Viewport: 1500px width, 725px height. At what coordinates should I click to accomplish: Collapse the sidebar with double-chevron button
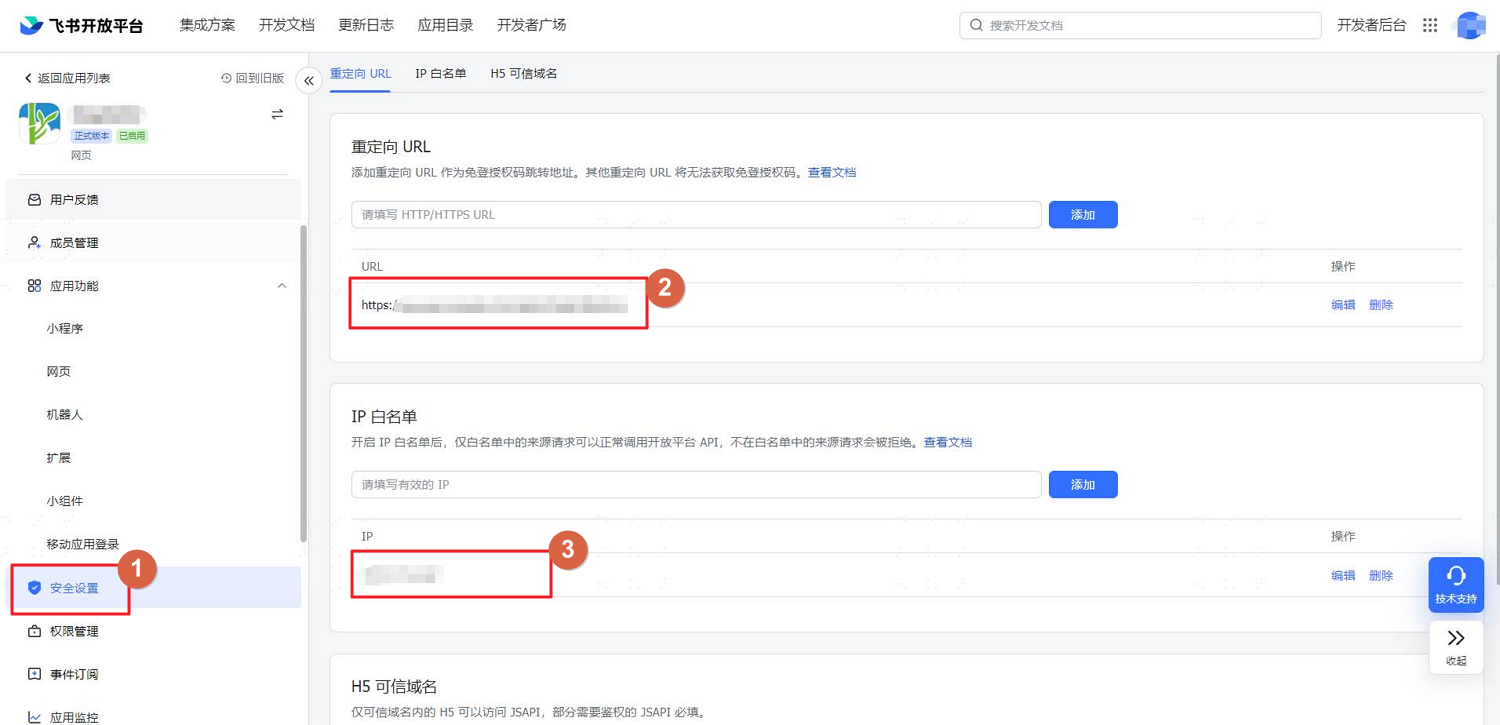click(x=309, y=81)
